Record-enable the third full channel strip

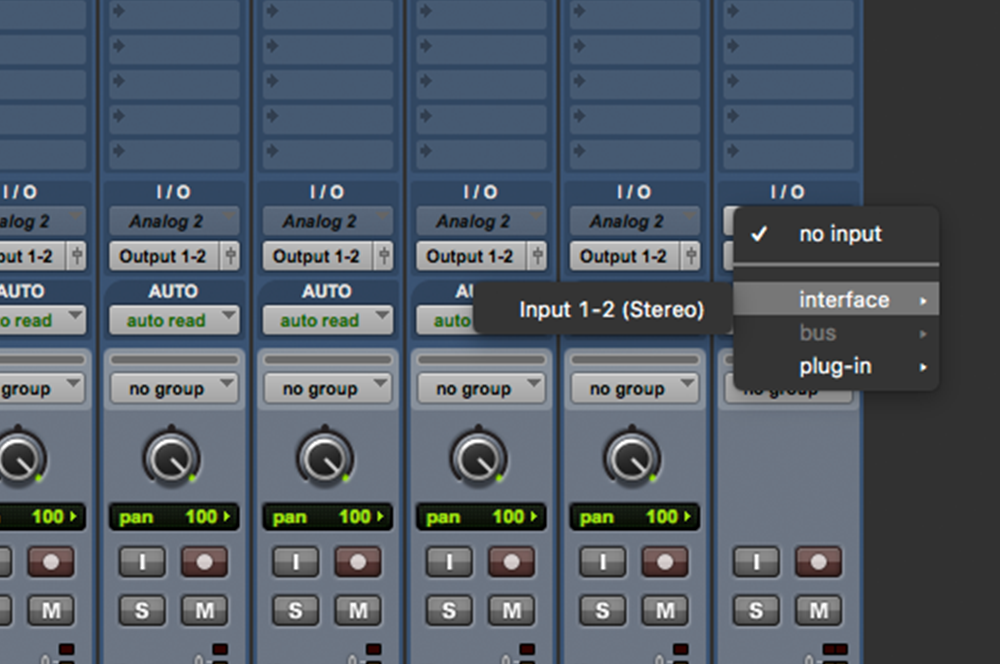tap(511, 562)
